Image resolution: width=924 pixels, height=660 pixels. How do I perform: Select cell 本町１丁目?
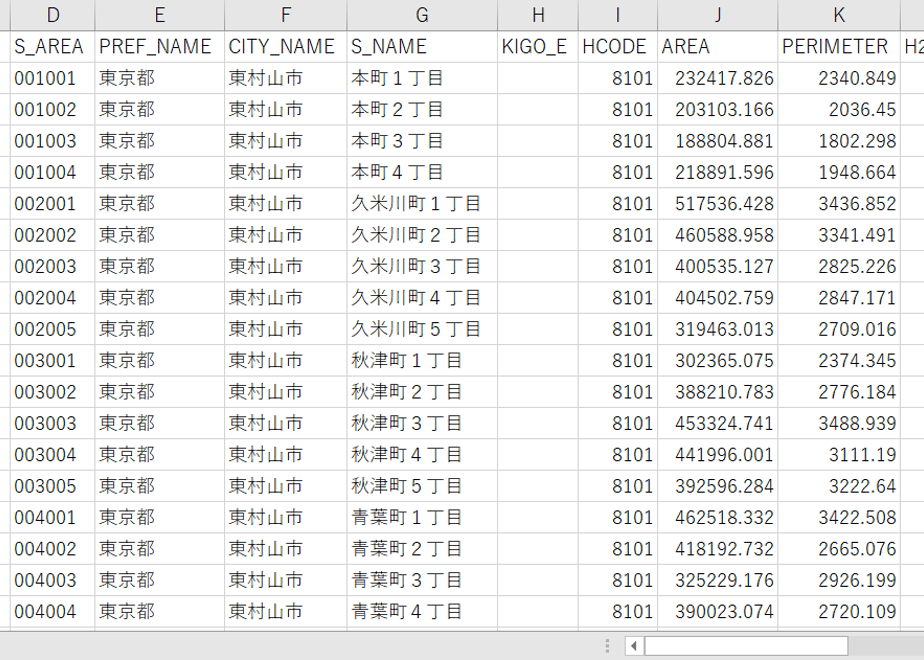pyautogui.click(x=422, y=78)
